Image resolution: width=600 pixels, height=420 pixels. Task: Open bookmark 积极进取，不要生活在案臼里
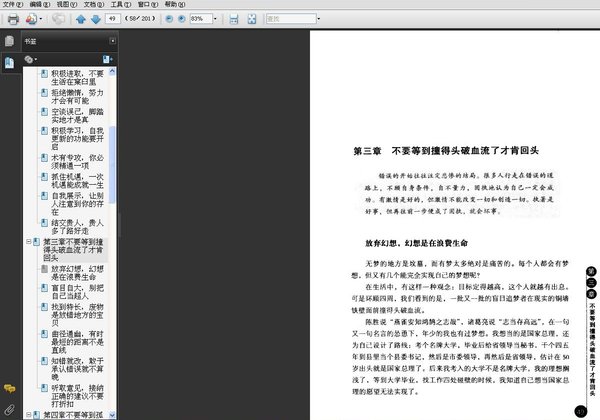77,78
